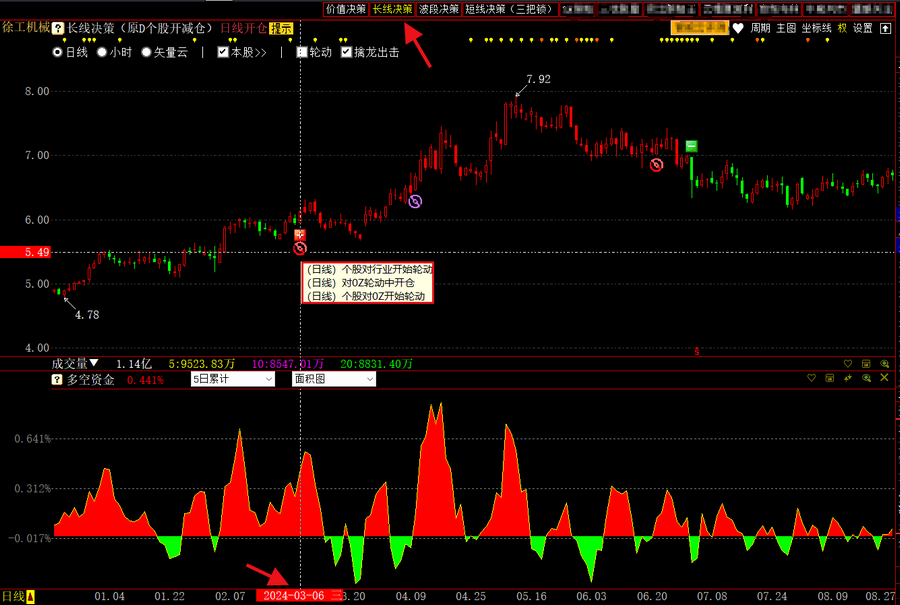Image resolution: width=900 pixels, height=605 pixels.
Task: Click the up-arrow icon beside 设置
Action: click(885, 29)
